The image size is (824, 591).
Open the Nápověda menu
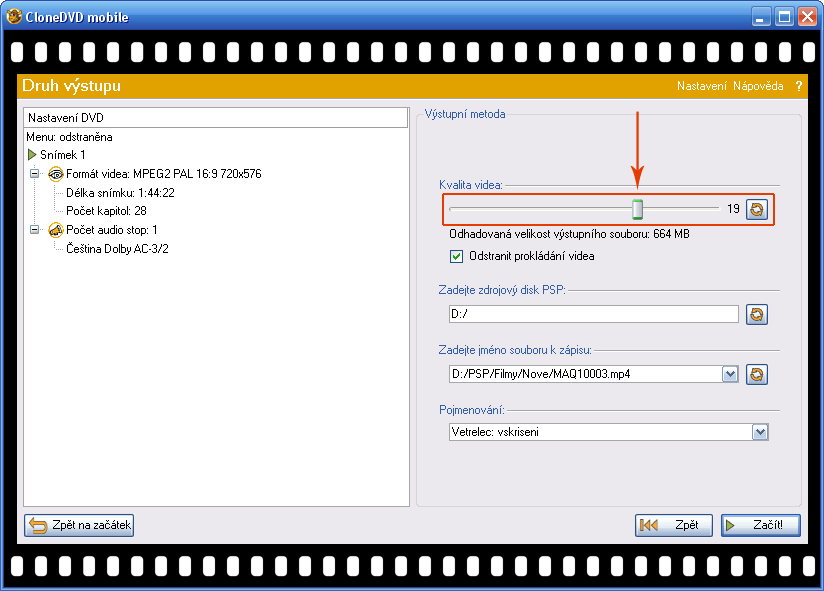[x=758, y=87]
